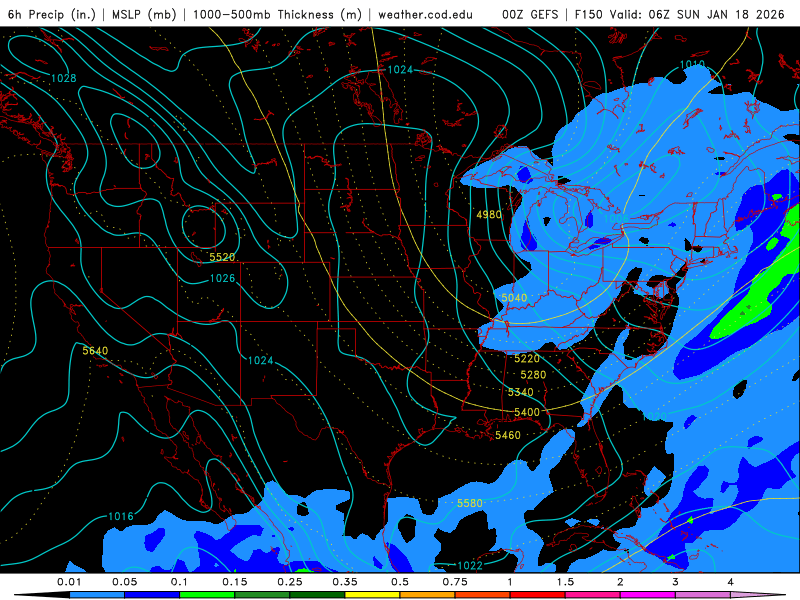Click the 5220 thickness label
800x600 pixels.
[527, 359]
